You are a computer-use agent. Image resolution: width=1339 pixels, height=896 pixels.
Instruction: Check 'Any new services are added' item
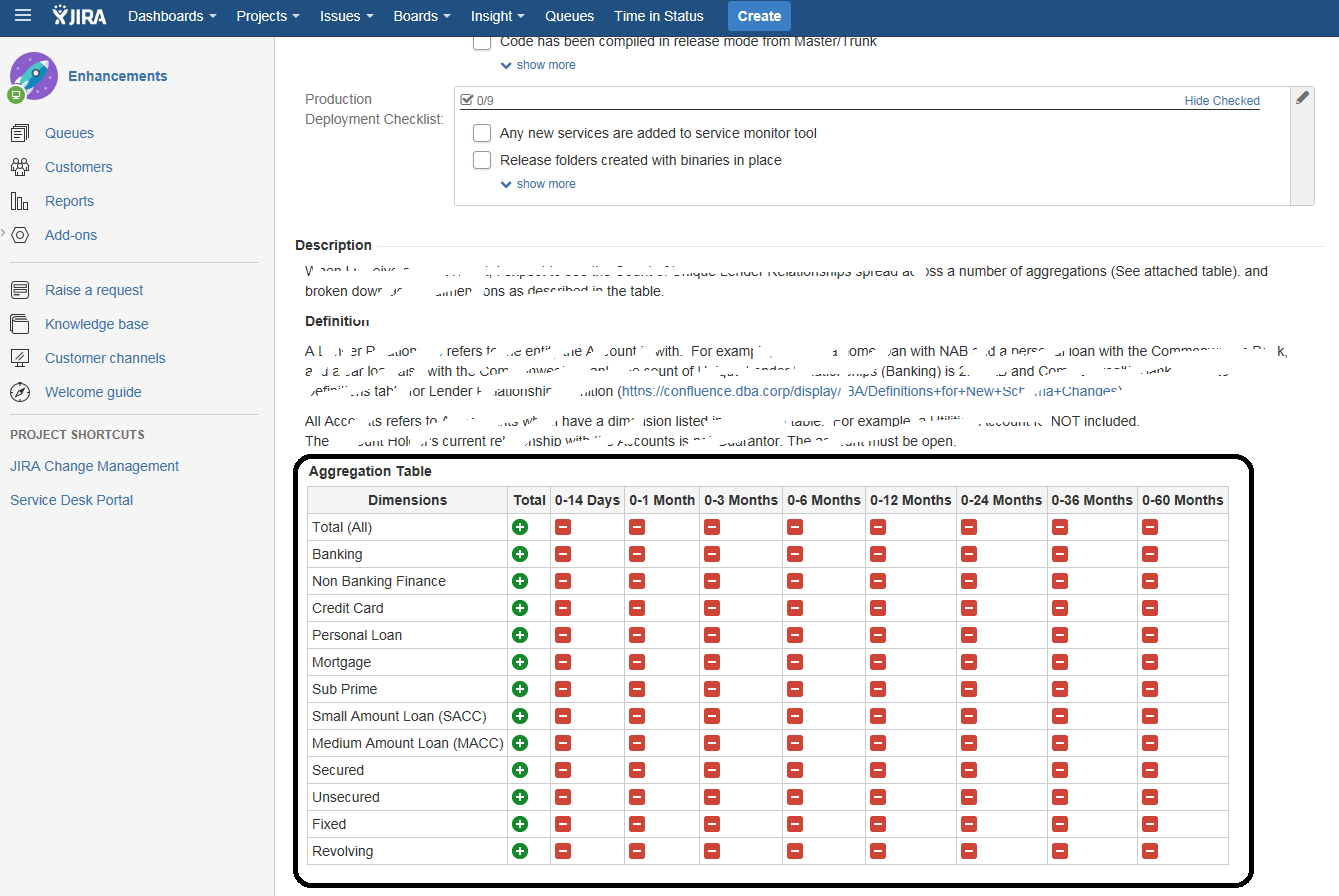point(482,133)
